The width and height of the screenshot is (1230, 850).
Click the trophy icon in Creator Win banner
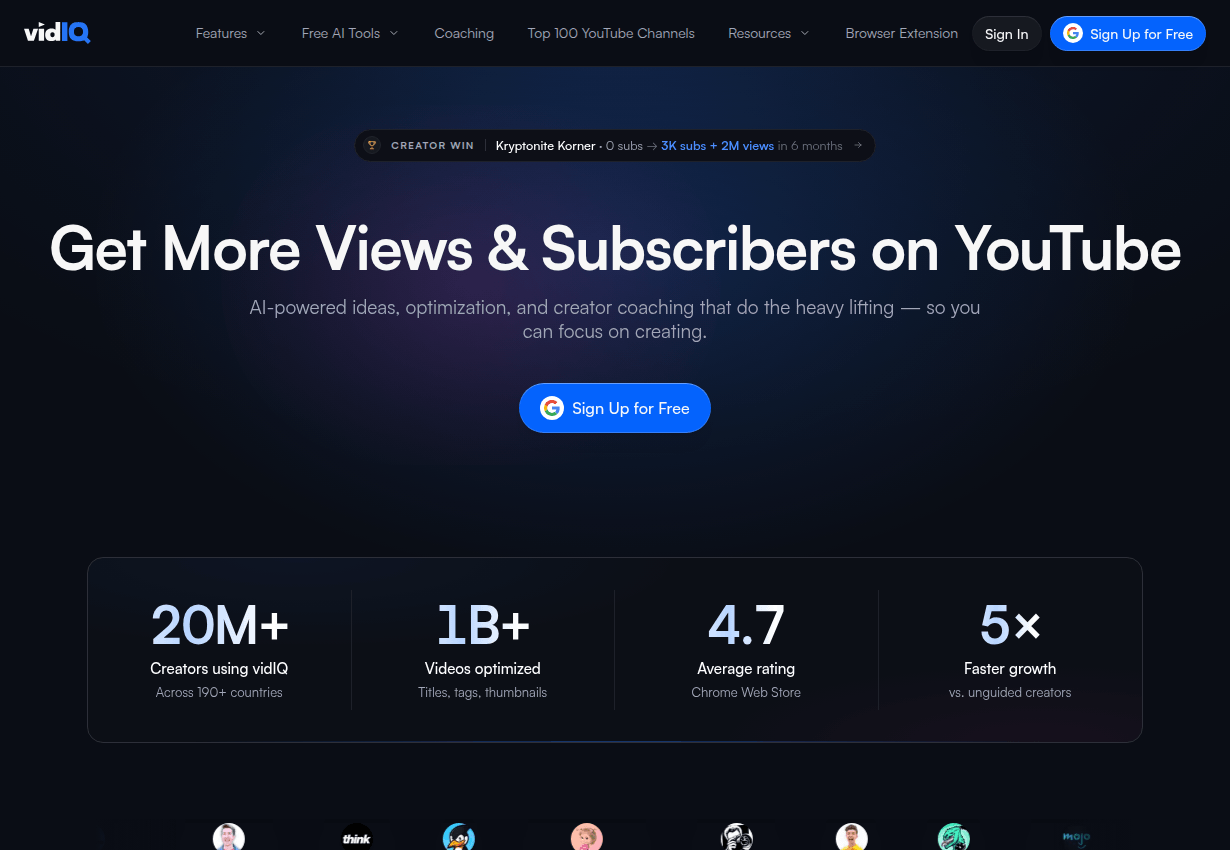tap(372, 146)
